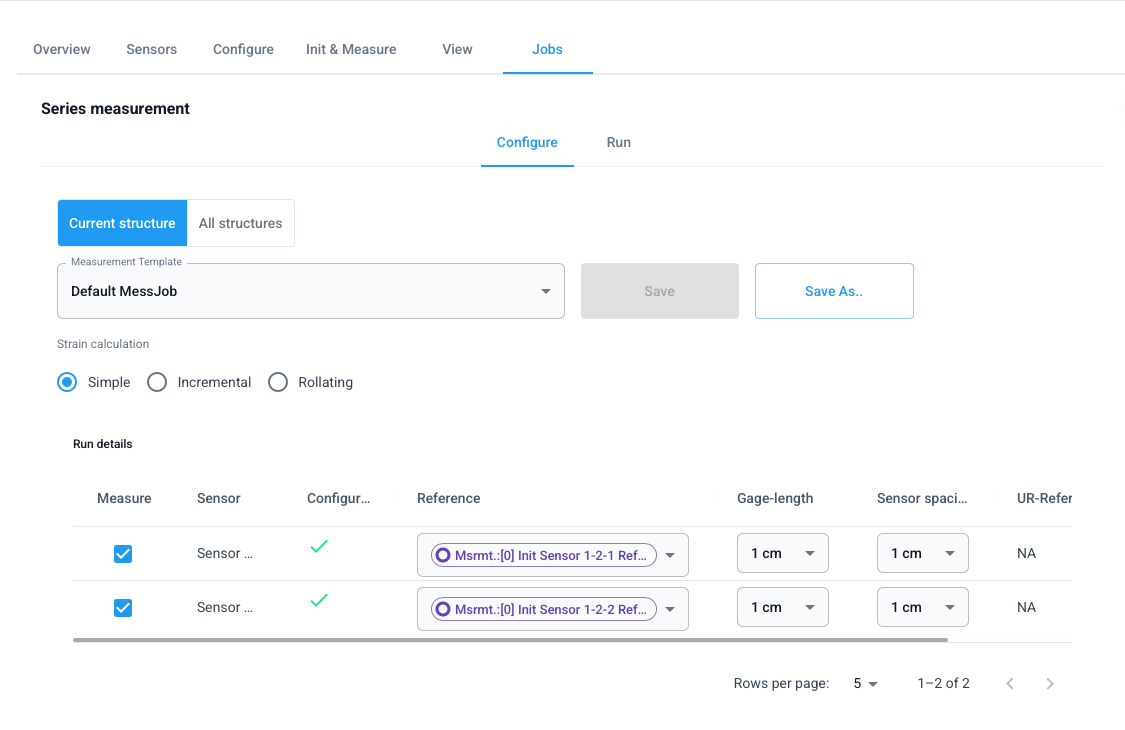
Task: Switch to the Run sub-tab
Action: click(618, 142)
